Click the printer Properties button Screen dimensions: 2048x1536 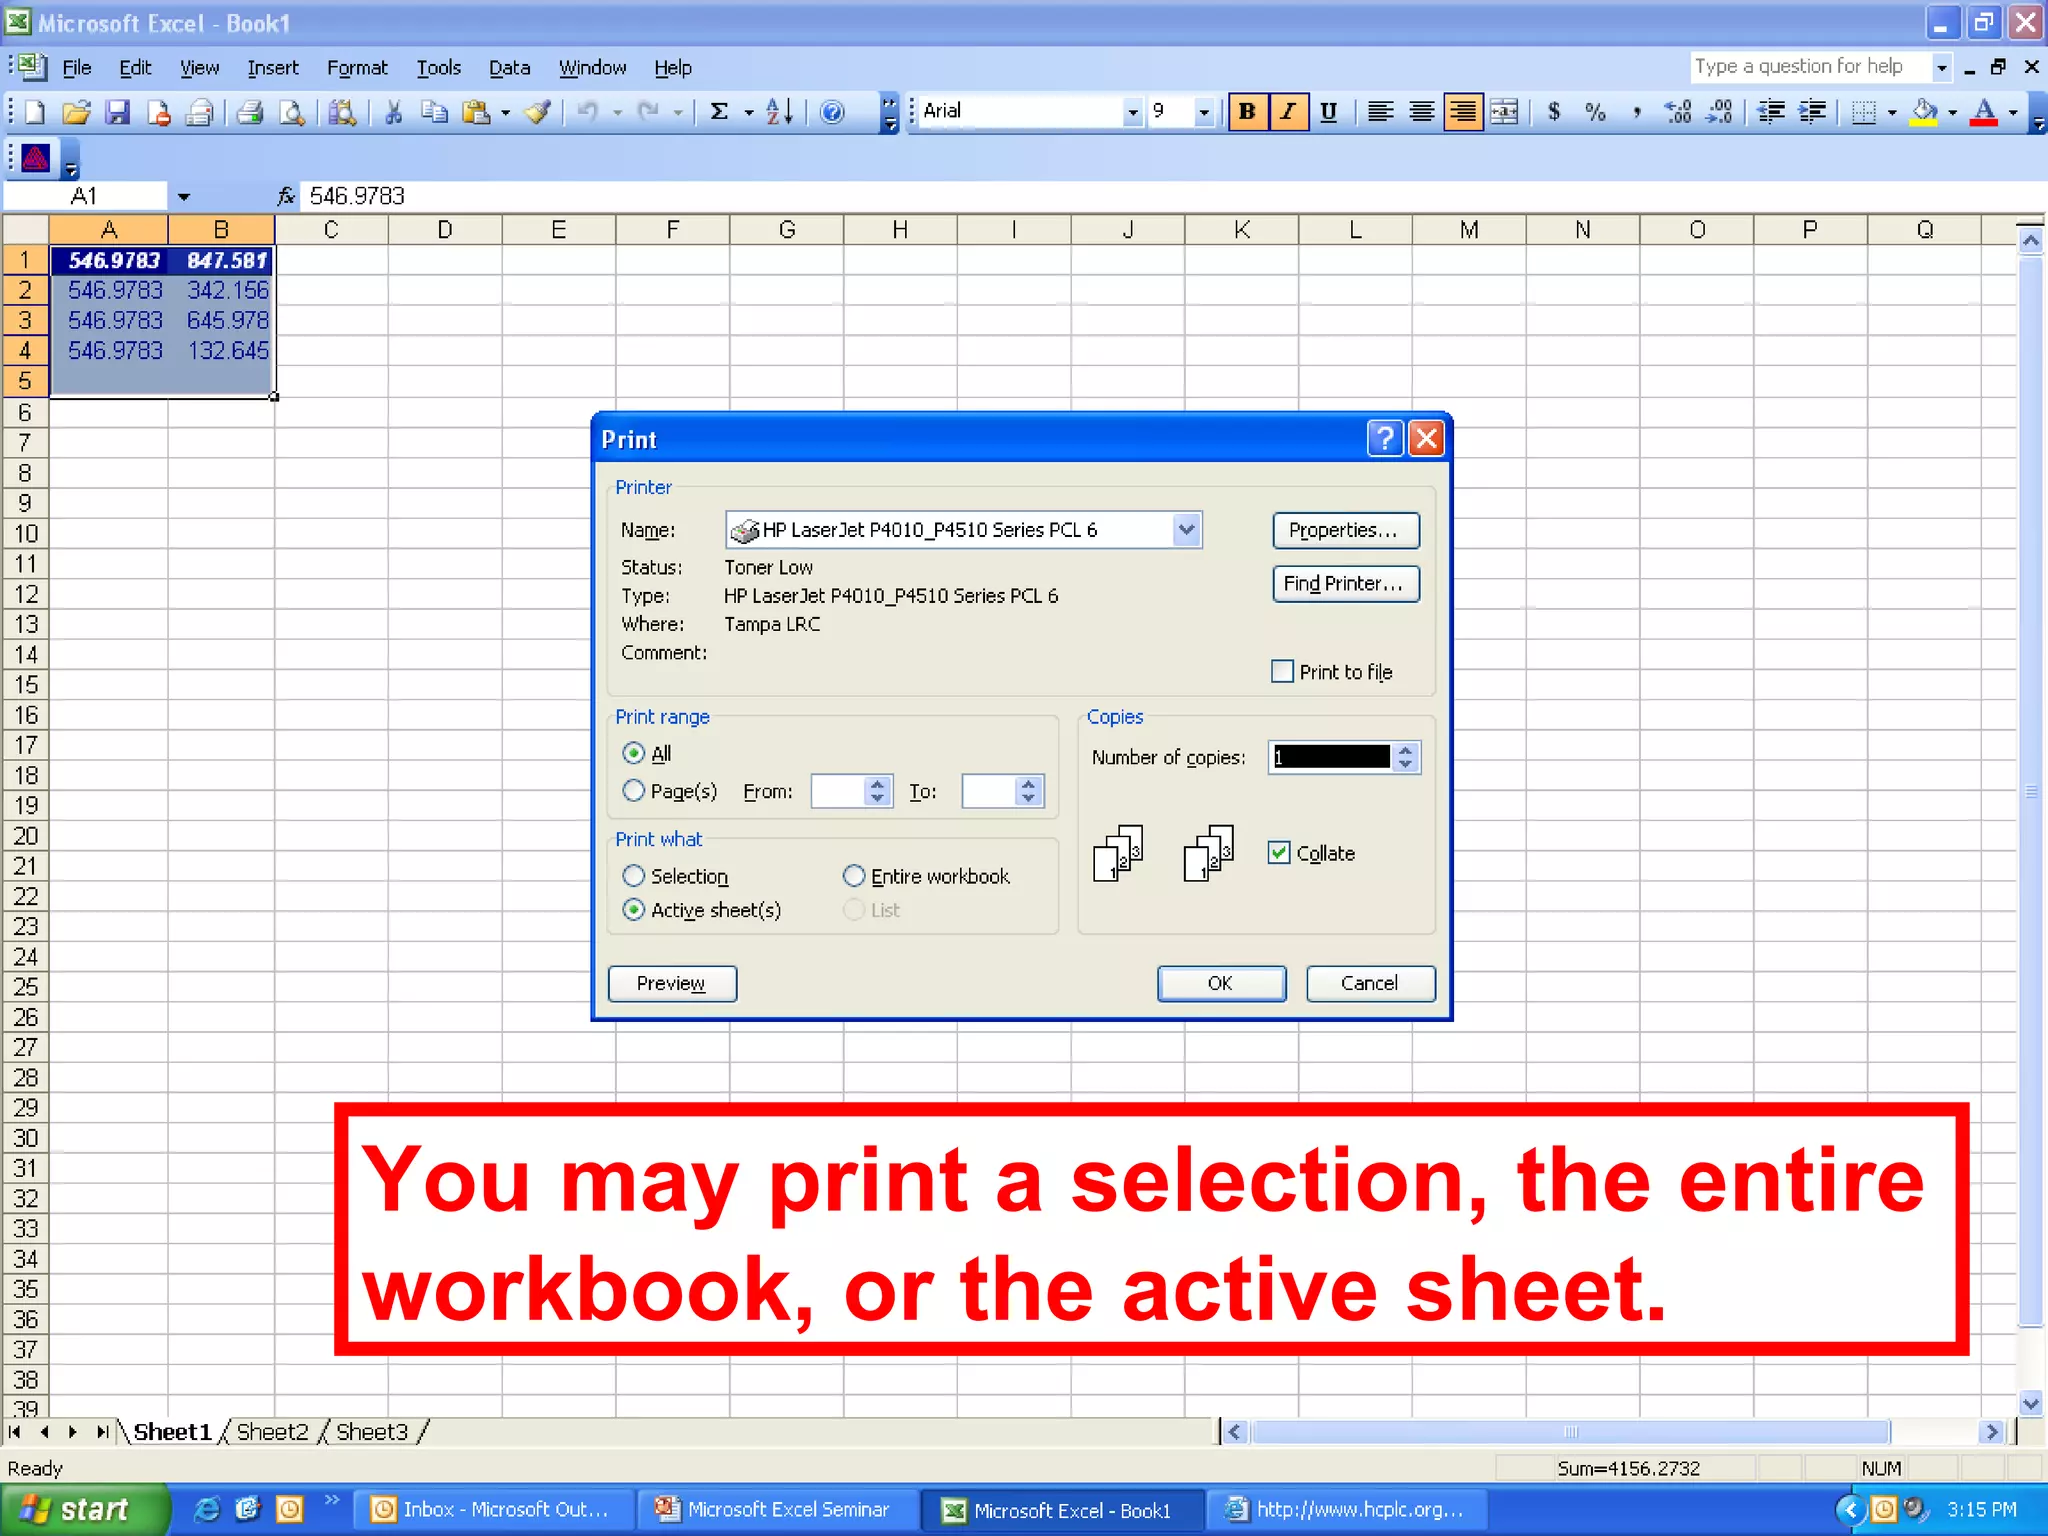(1345, 530)
